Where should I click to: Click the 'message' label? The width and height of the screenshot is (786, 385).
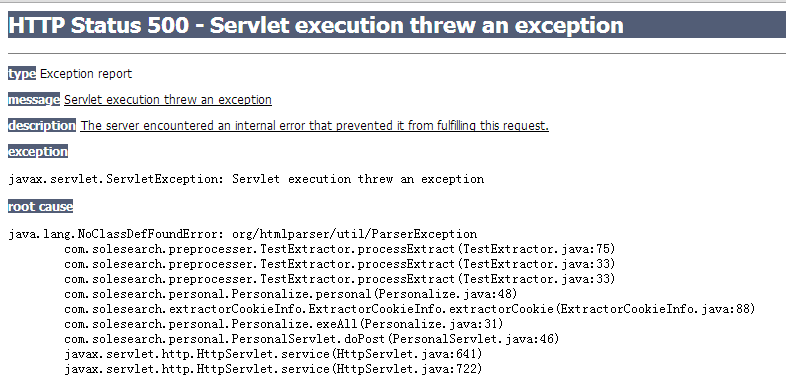[x=34, y=99]
